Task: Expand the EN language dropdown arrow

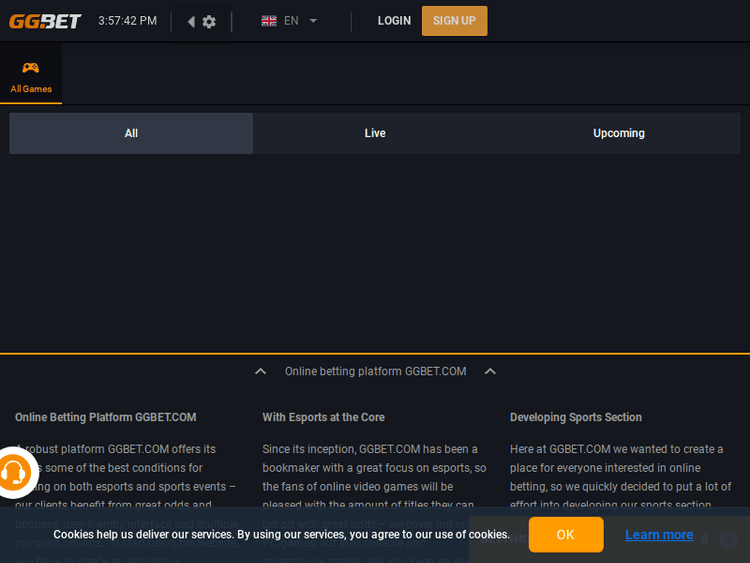Action: pyautogui.click(x=313, y=21)
